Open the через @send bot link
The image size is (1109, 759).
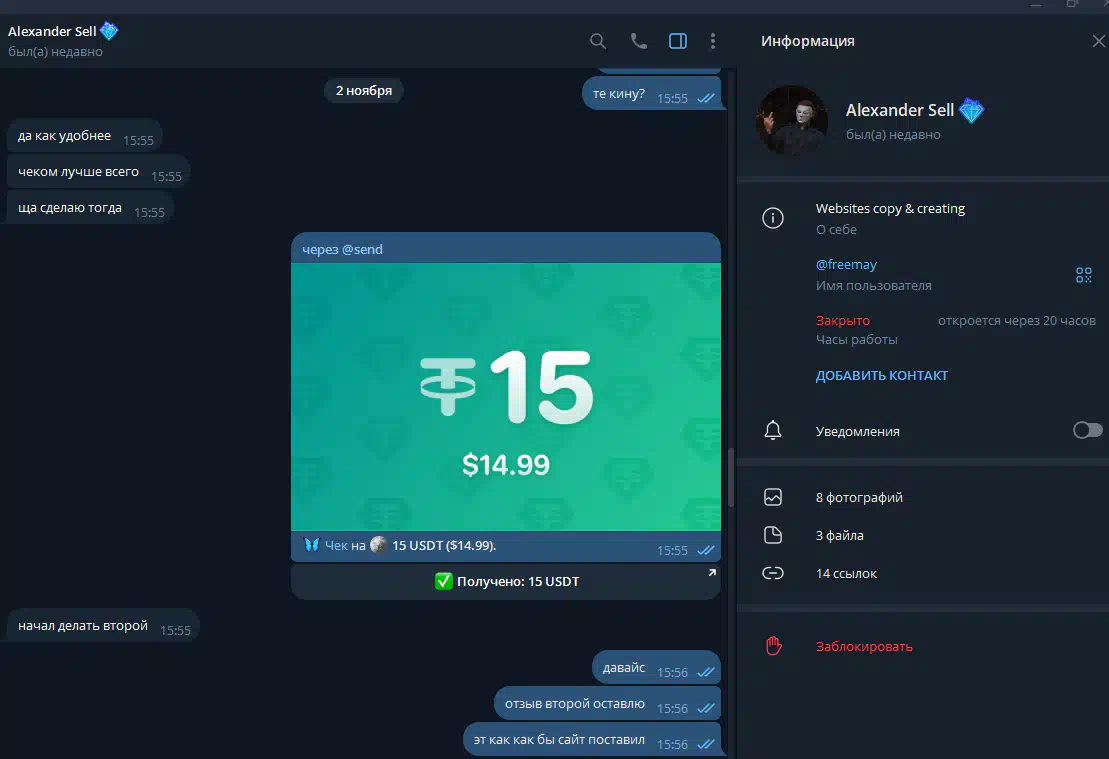(342, 249)
